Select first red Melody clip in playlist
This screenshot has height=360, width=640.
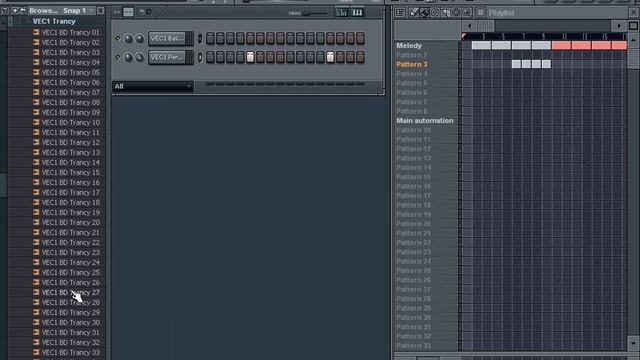(561, 45)
